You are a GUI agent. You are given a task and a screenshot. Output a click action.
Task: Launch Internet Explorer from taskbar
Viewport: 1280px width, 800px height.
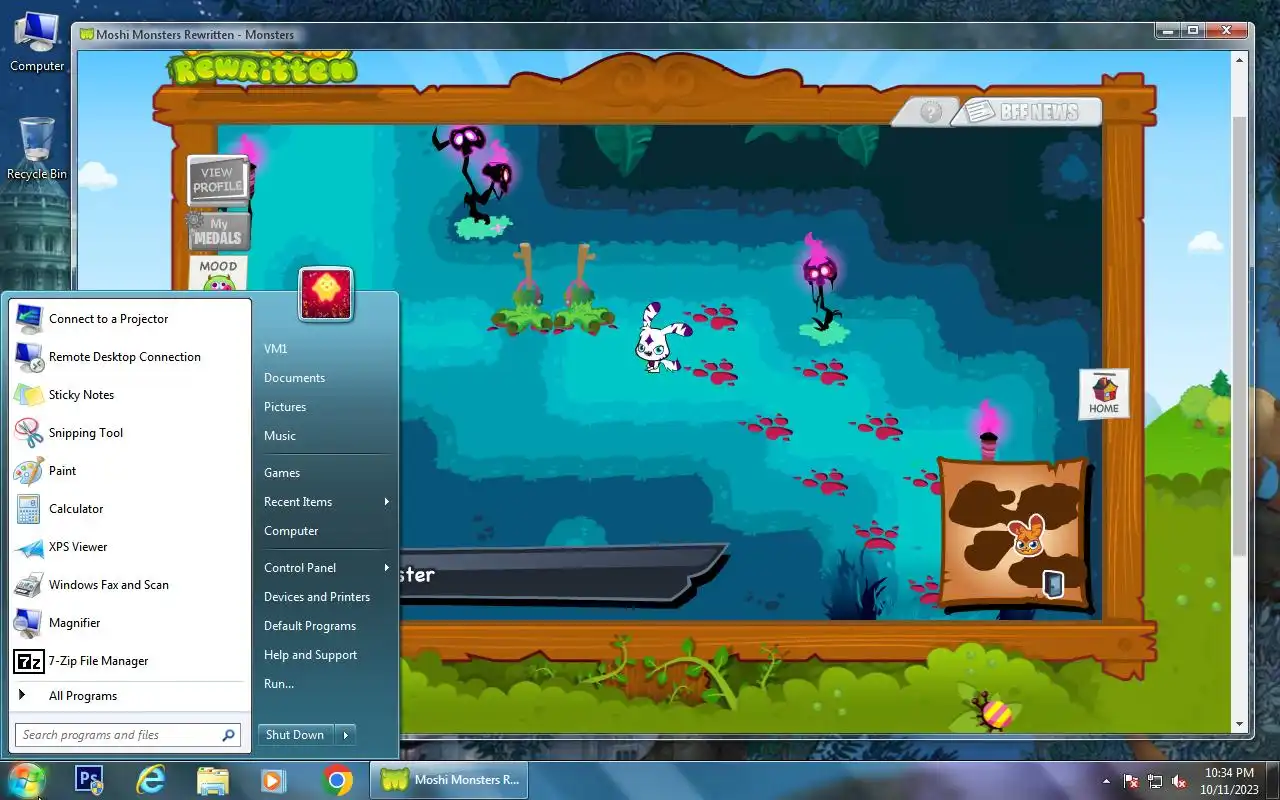(151, 780)
